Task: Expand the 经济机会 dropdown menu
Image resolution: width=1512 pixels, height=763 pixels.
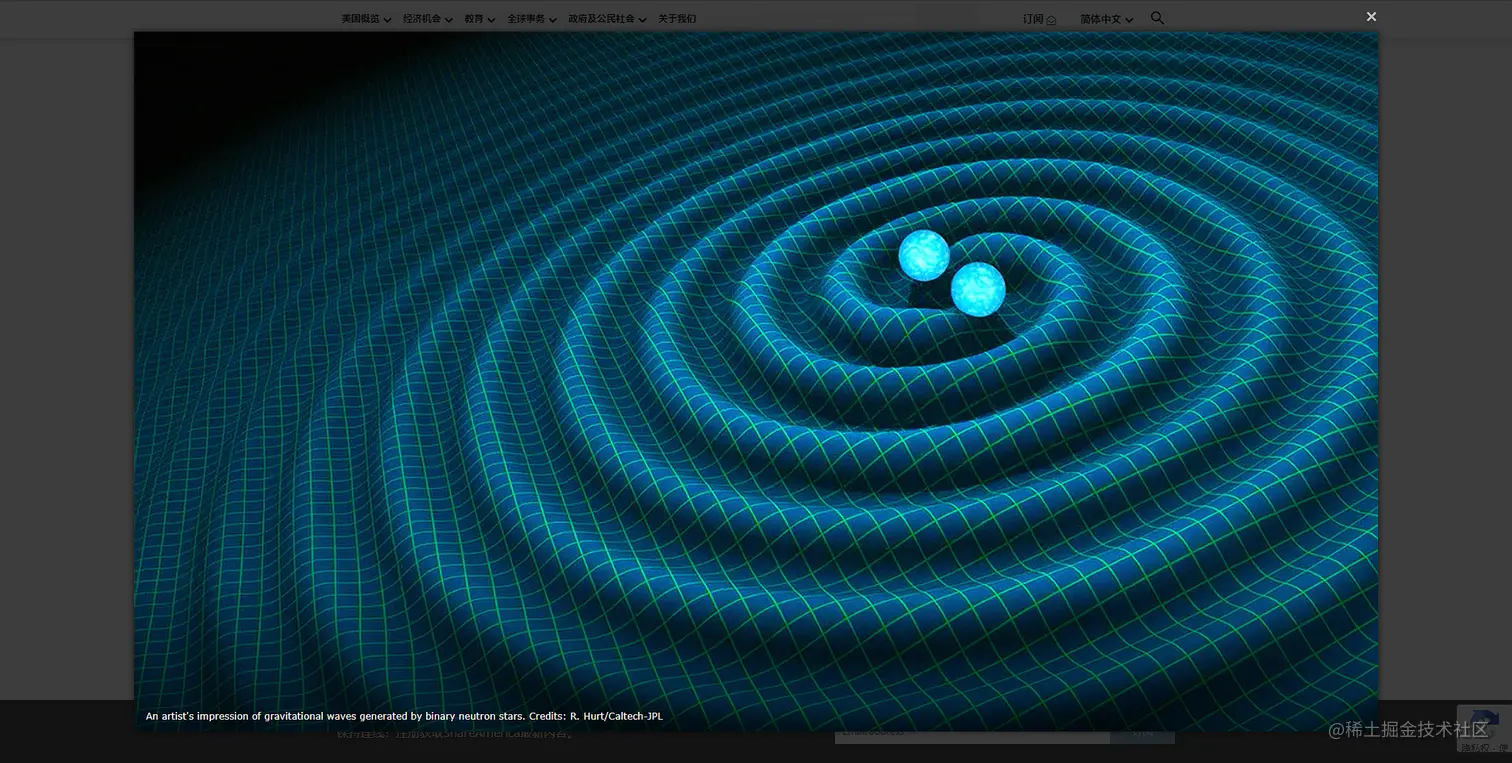Action: coord(428,19)
